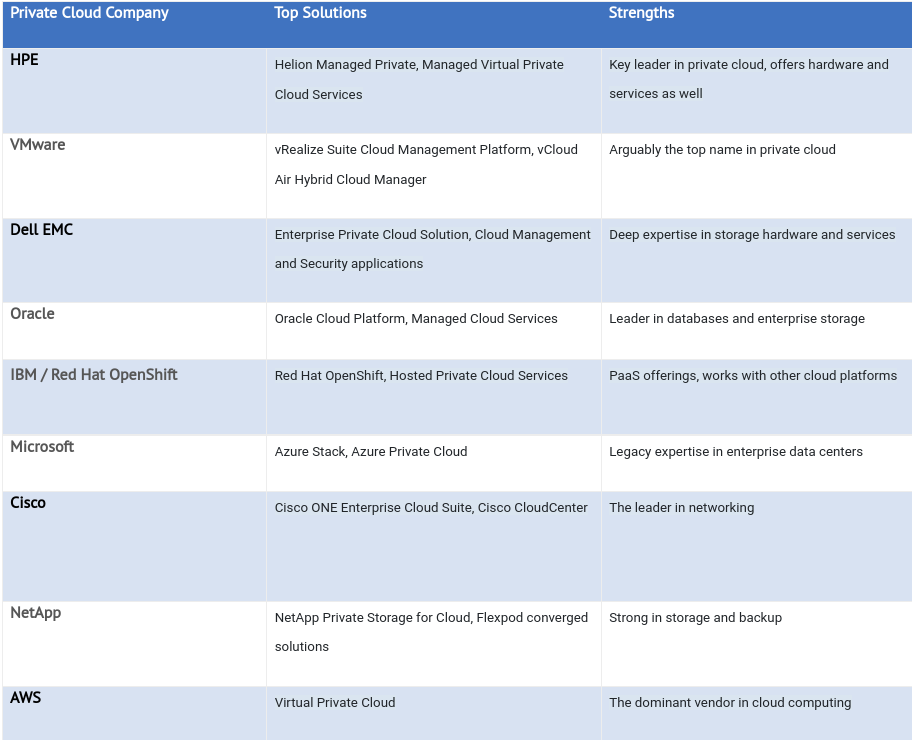Click 'Key leader in private cloud' strength
This screenshot has height=740, width=912.
(x=686, y=65)
